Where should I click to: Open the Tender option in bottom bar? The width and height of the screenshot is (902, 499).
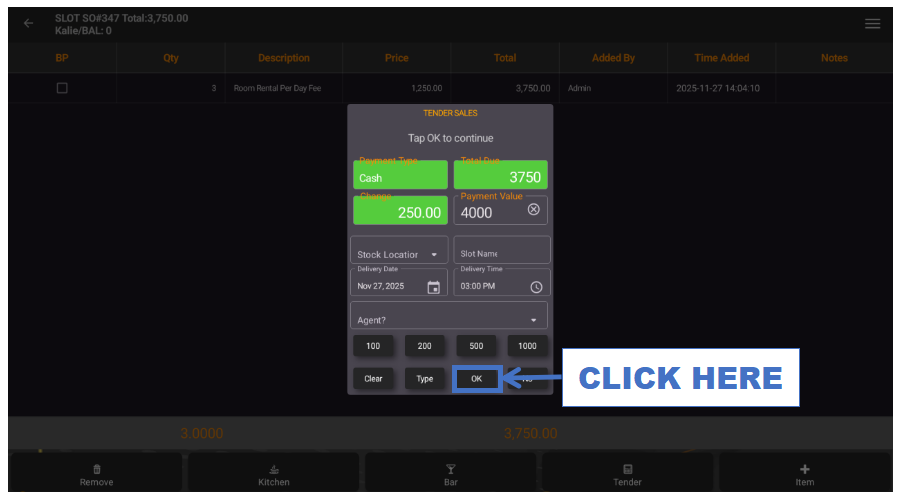click(628, 475)
